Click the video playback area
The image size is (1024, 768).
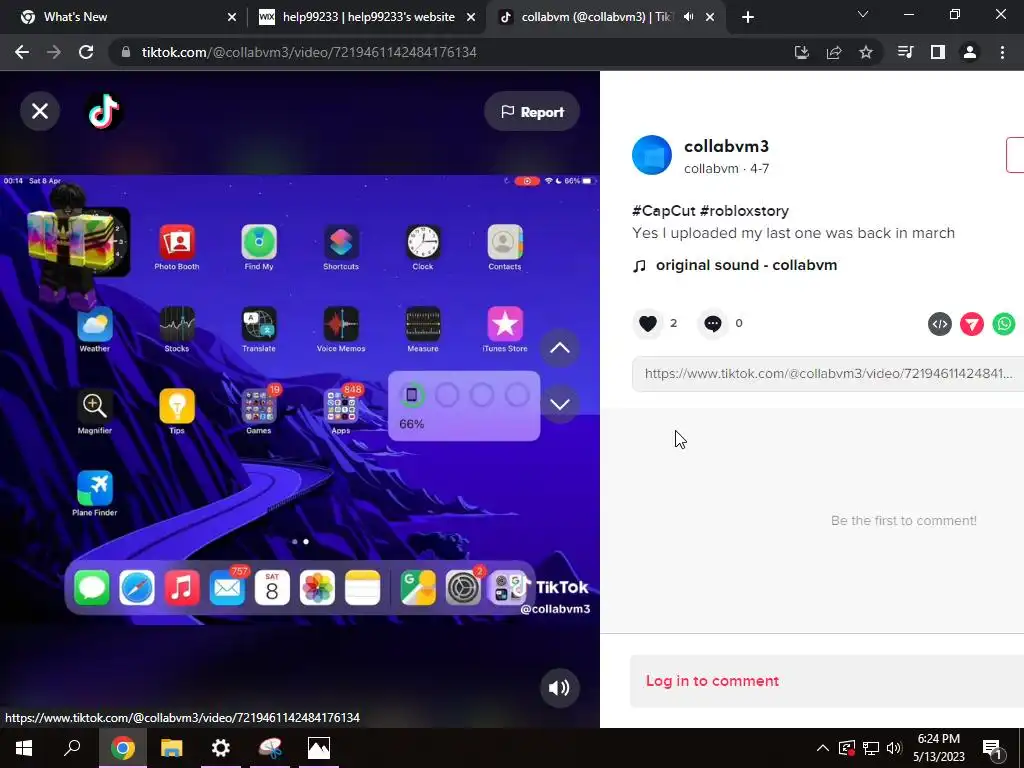[300, 399]
